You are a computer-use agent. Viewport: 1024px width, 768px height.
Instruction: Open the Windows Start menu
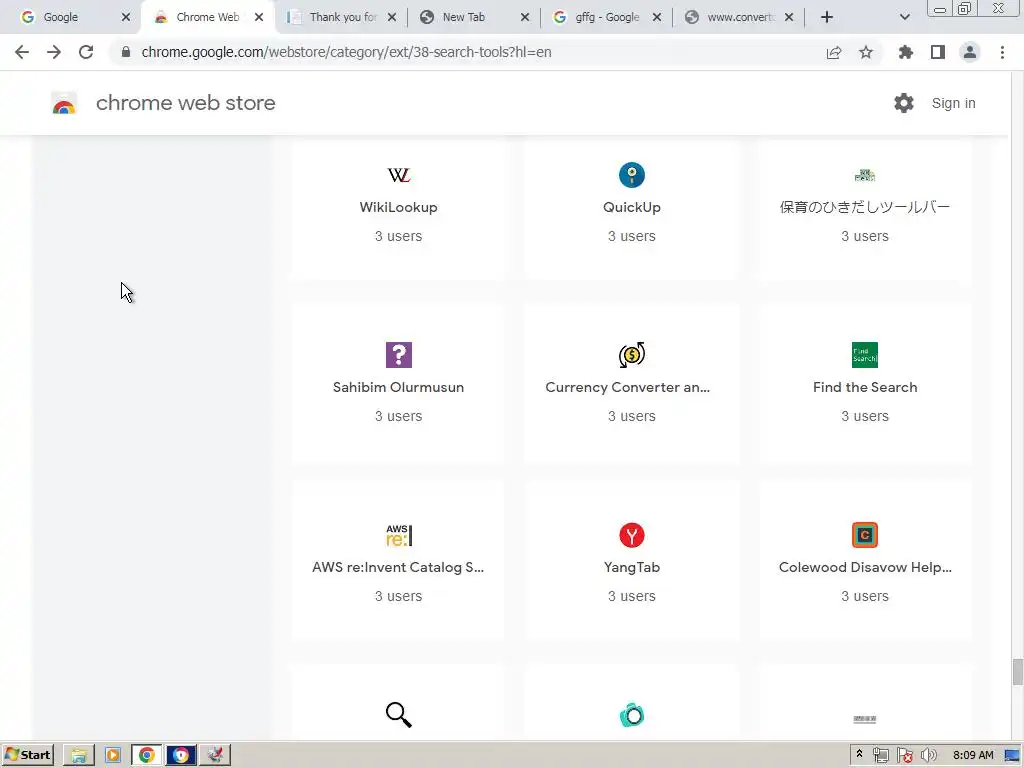pos(28,755)
